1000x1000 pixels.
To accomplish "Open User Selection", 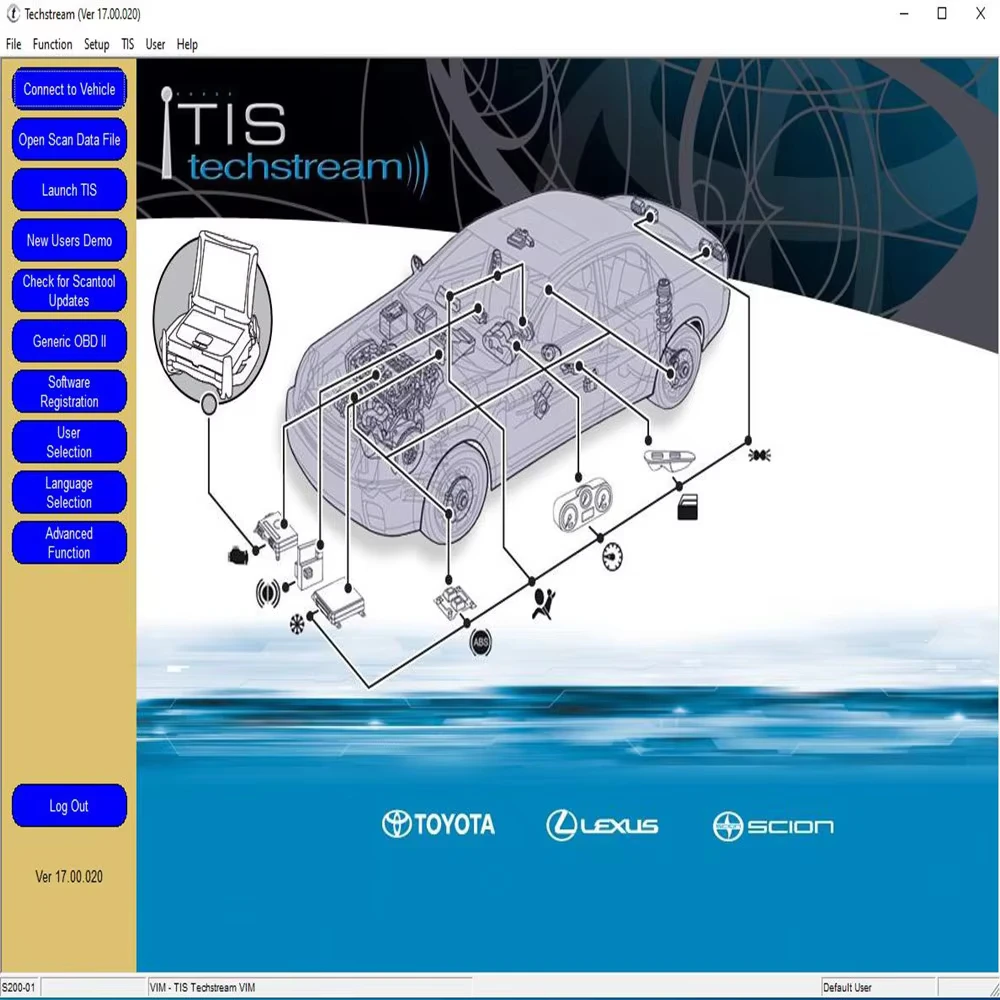I will tap(69, 441).
